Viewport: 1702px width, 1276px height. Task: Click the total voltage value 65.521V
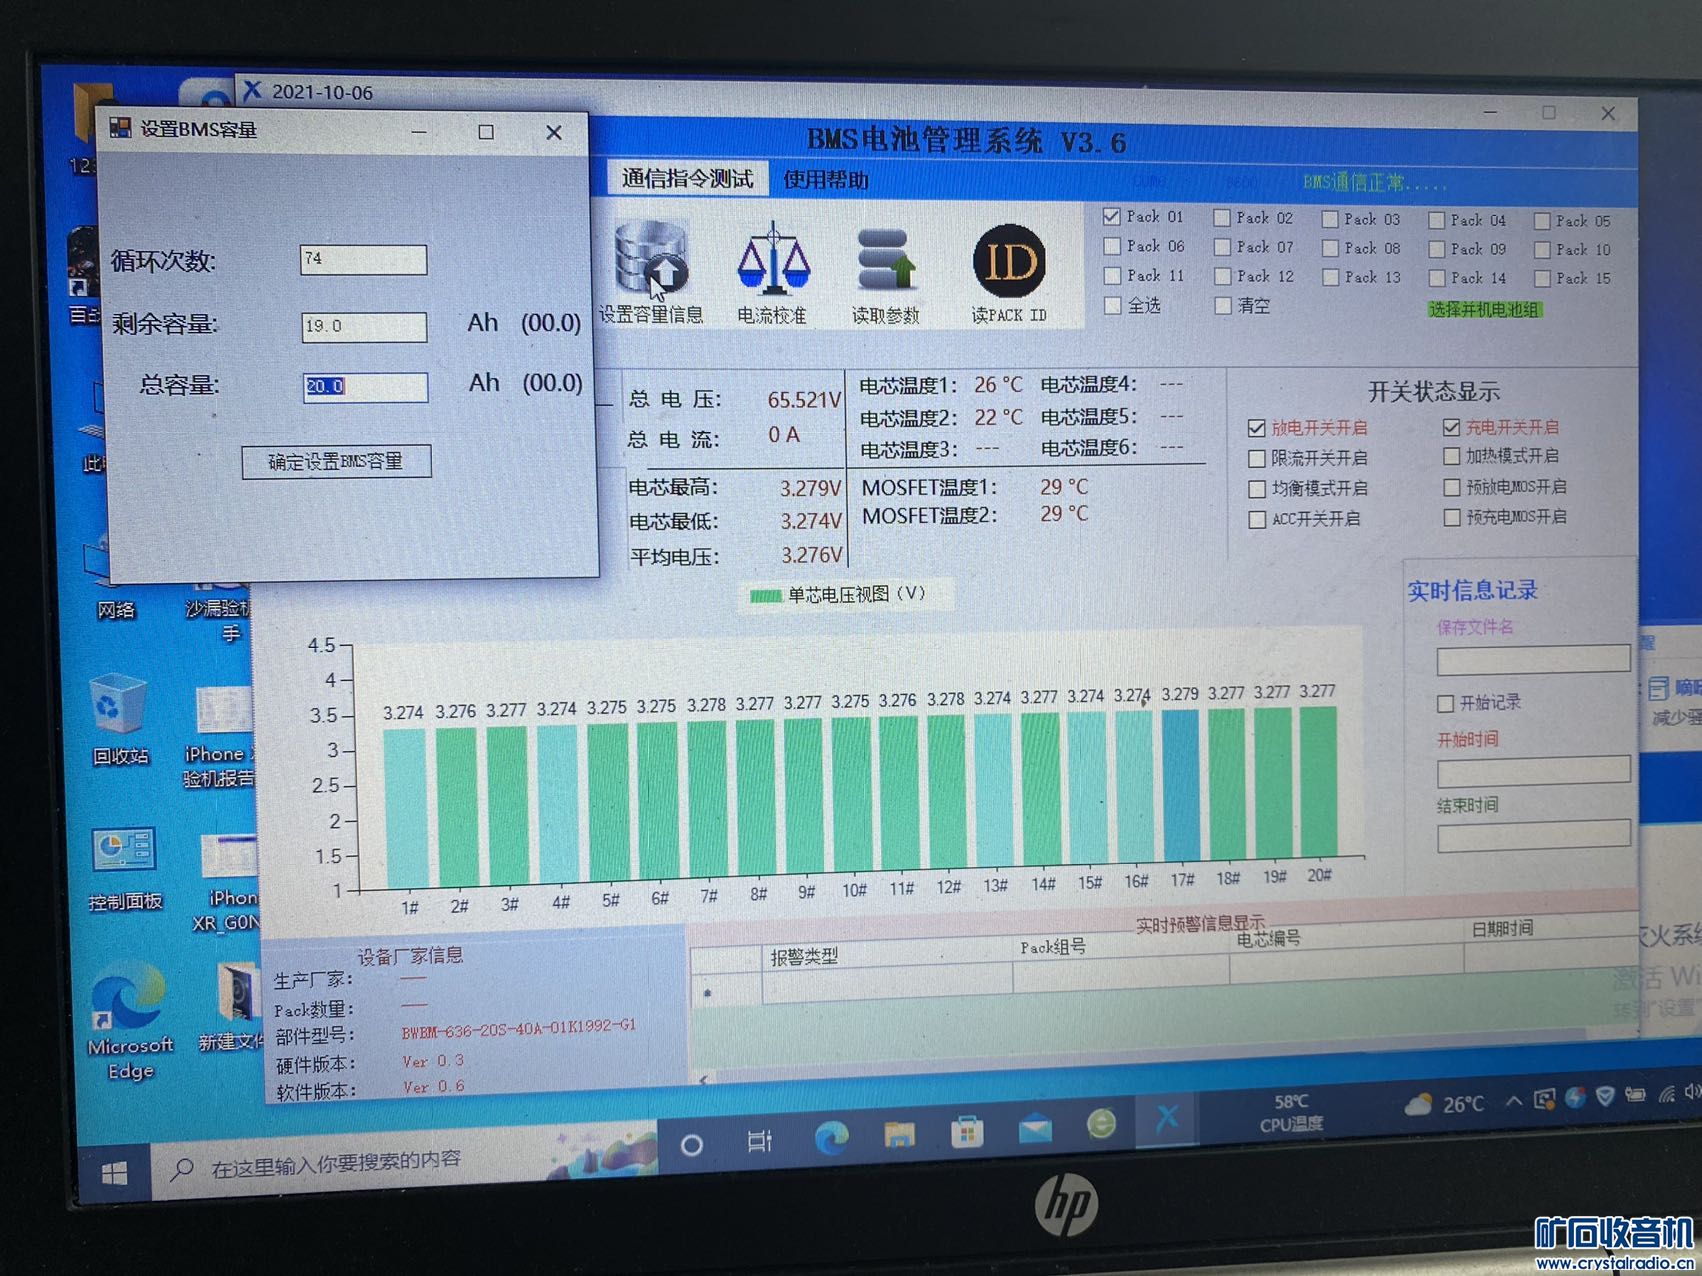[803, 400]
